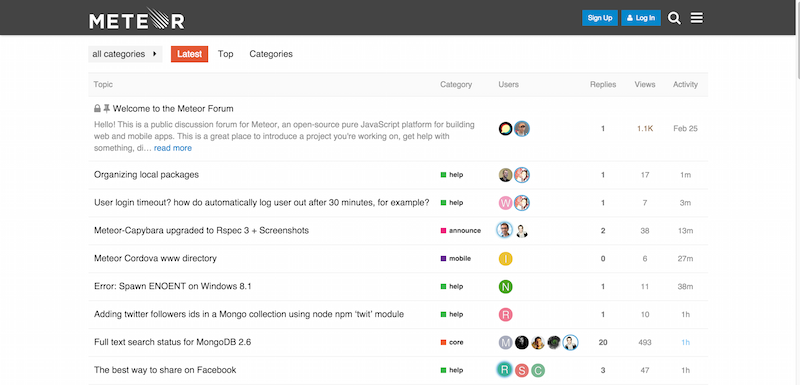
Task: Click help category on User login timeout row
Action: click(x=452, y=203)
